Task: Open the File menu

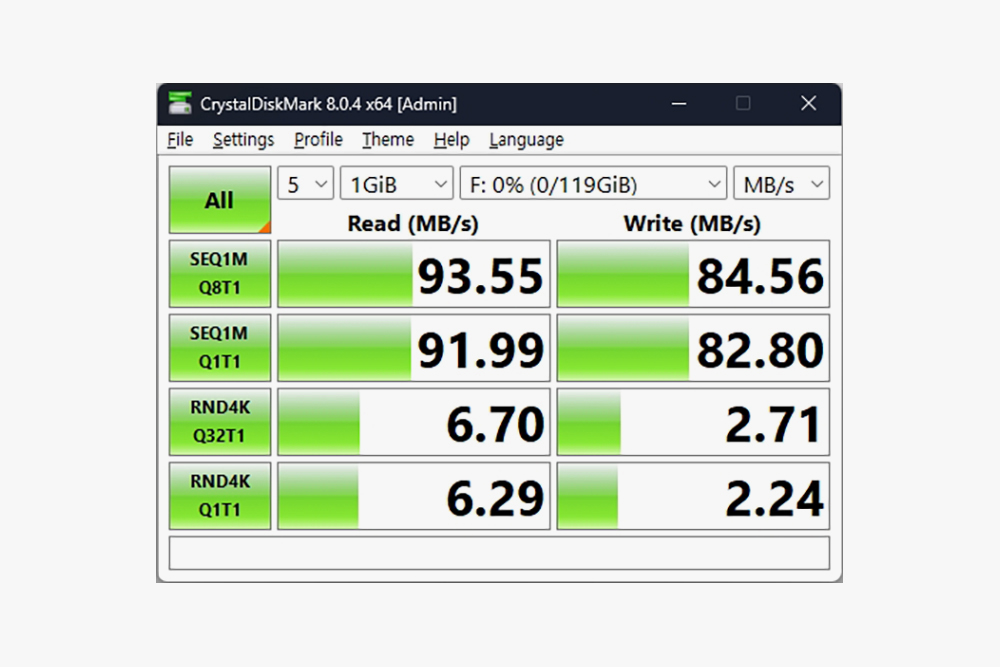Action: coord(180,140)
